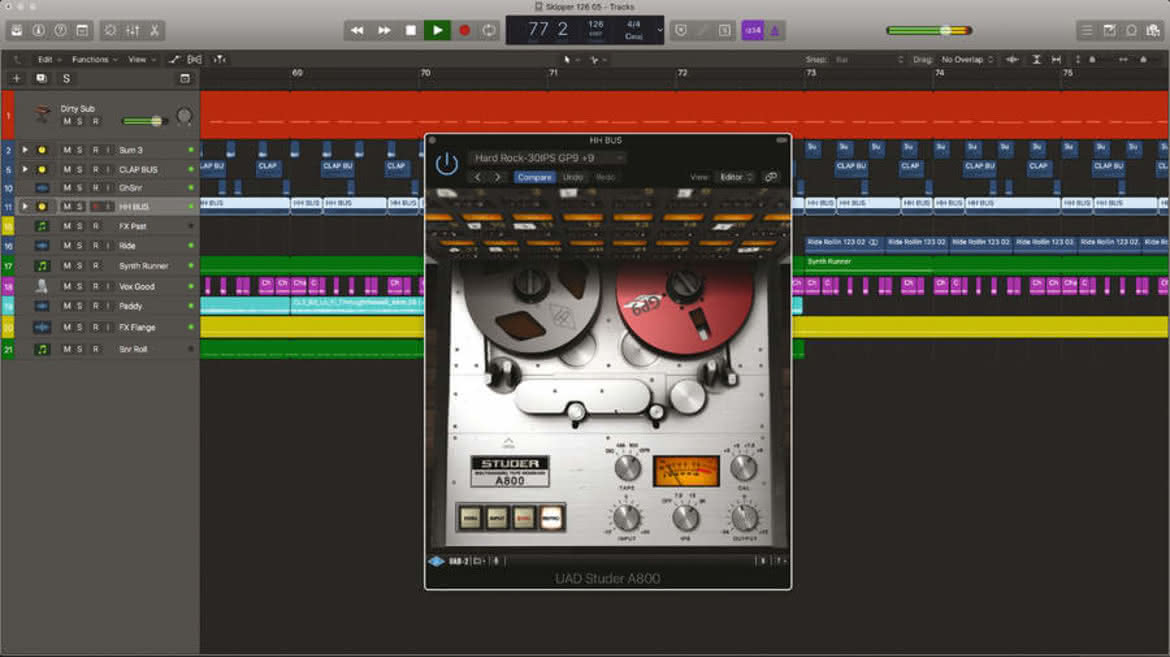Click the Undo button in plugin header
The height and width of the screenshot is (657, 1170).
[x=573, y=177]
